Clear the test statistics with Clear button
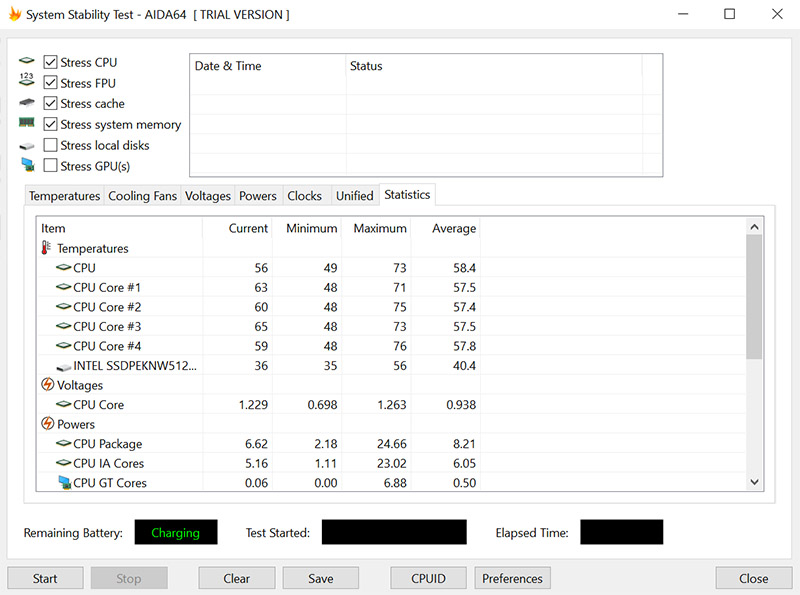 (x=237, y=578)
